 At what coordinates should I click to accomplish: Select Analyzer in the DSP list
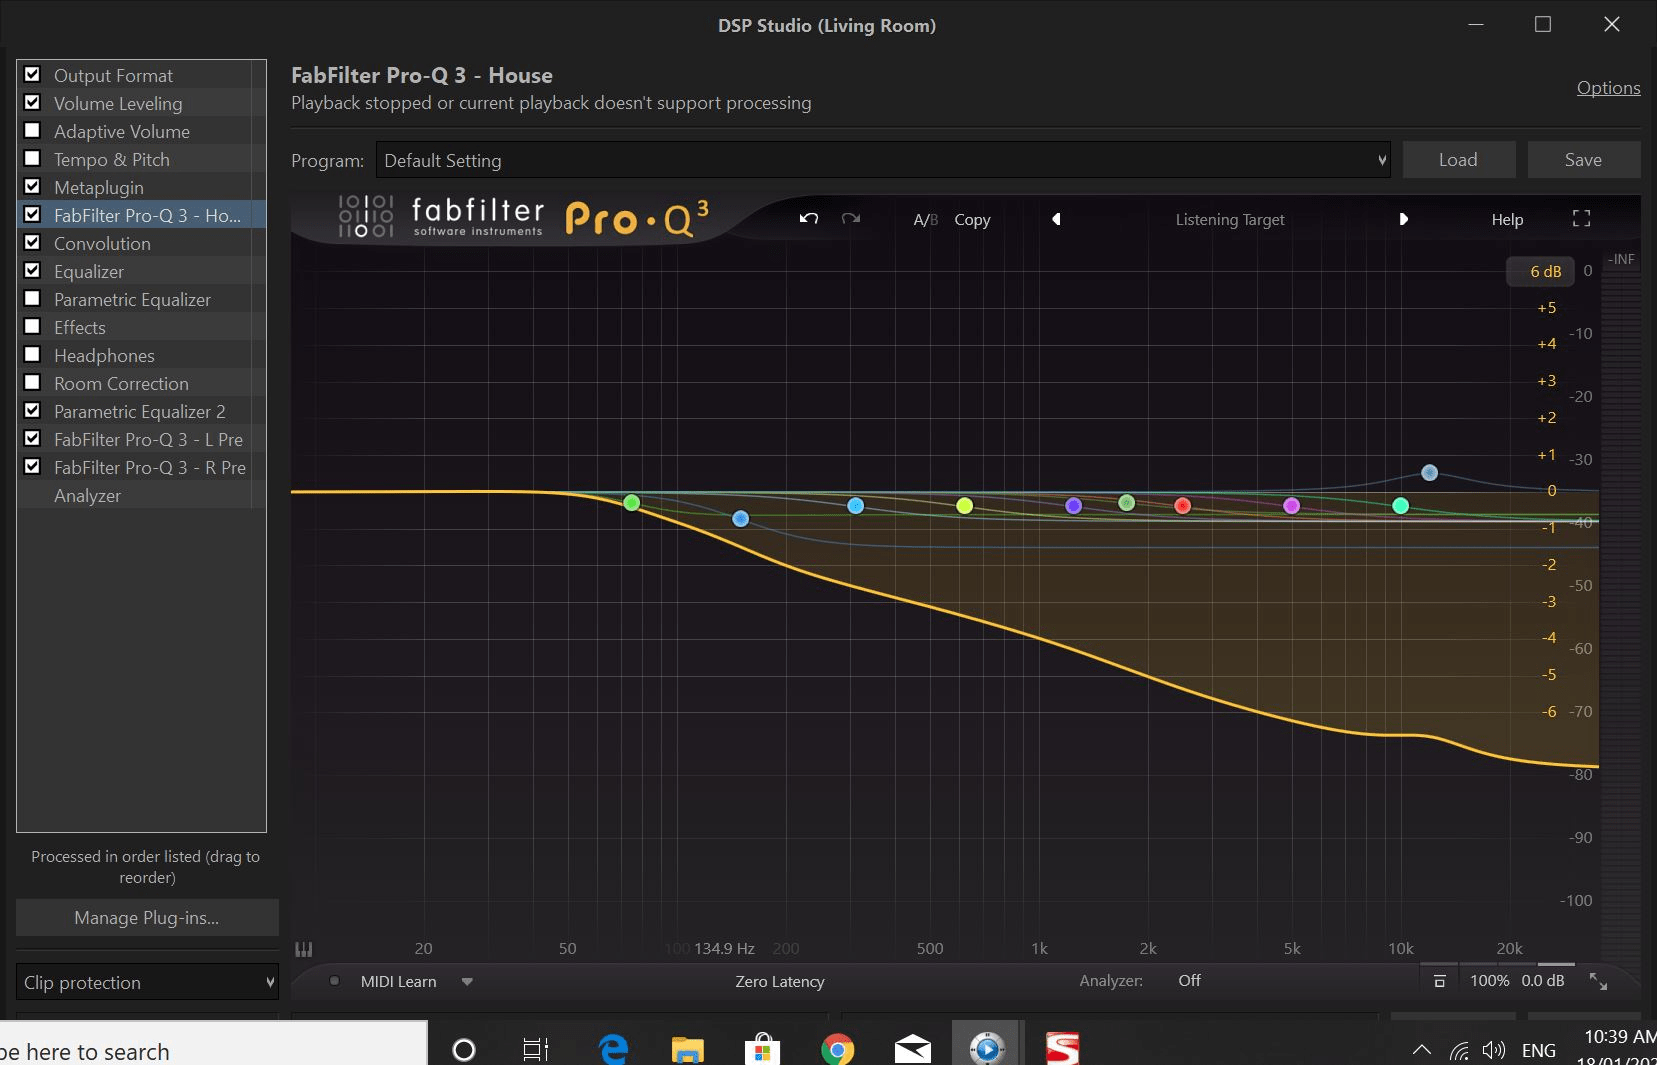pyautogui.click(x=87, y=495)
